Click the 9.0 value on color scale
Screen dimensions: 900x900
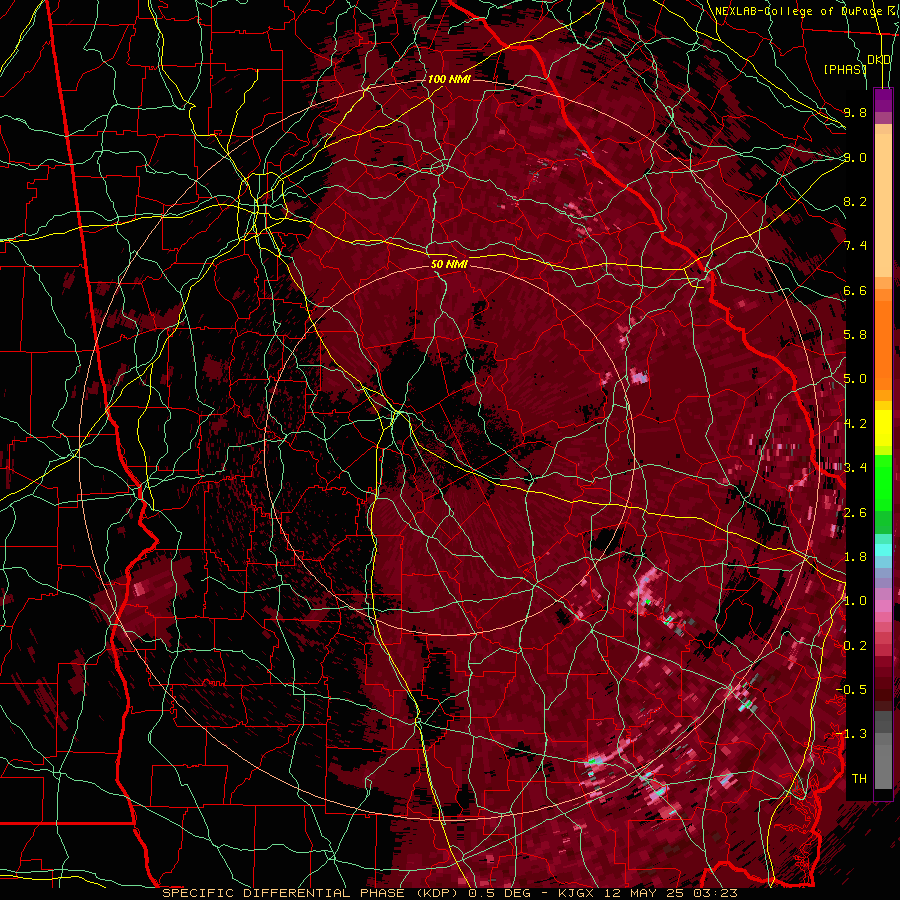(855, 157)
